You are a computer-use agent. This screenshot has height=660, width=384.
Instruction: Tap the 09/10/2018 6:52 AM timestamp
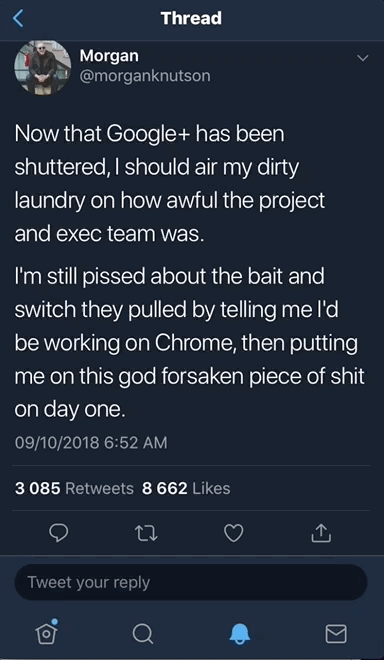(x=91, y=442)
